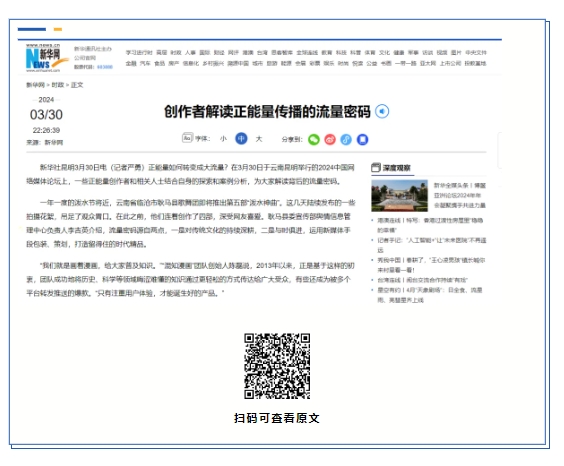Image resolution: width=564 pixels, height=466 pixels.
Task: Share article via red Weibo icon
Action: pyautogui.click(x=330, y=139)
